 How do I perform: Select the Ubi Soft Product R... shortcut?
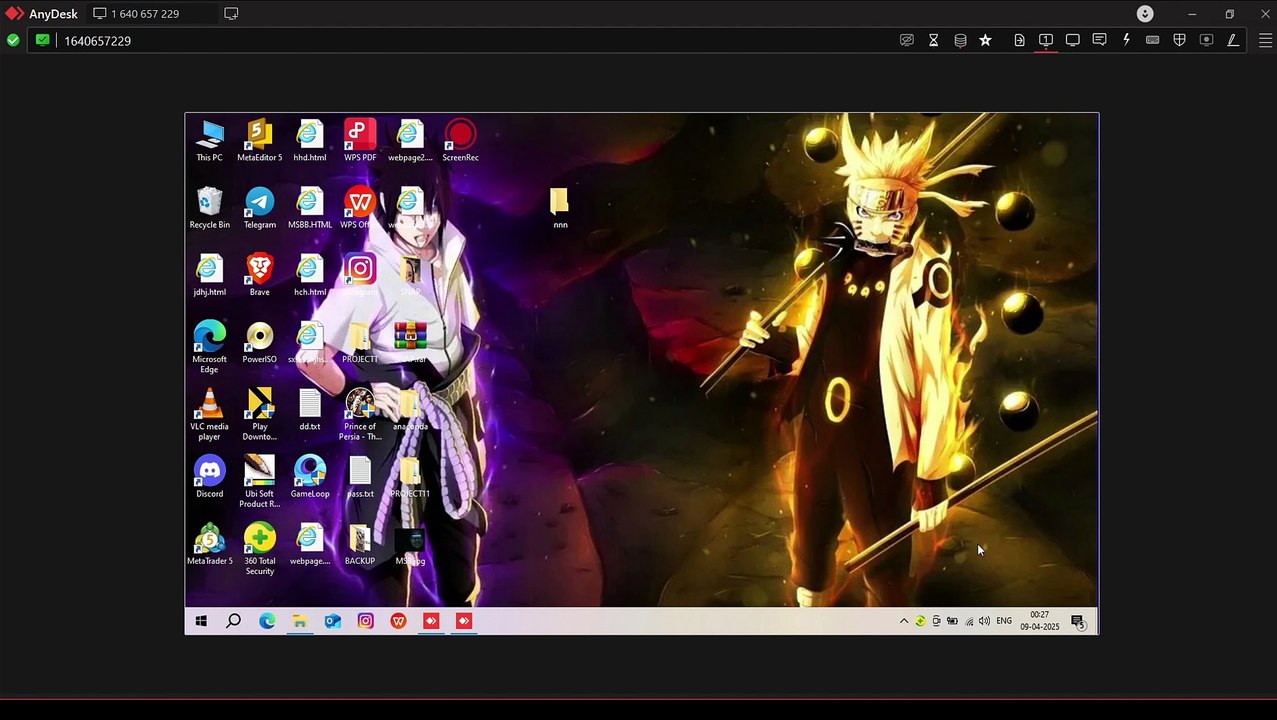(x=260, y=481)
